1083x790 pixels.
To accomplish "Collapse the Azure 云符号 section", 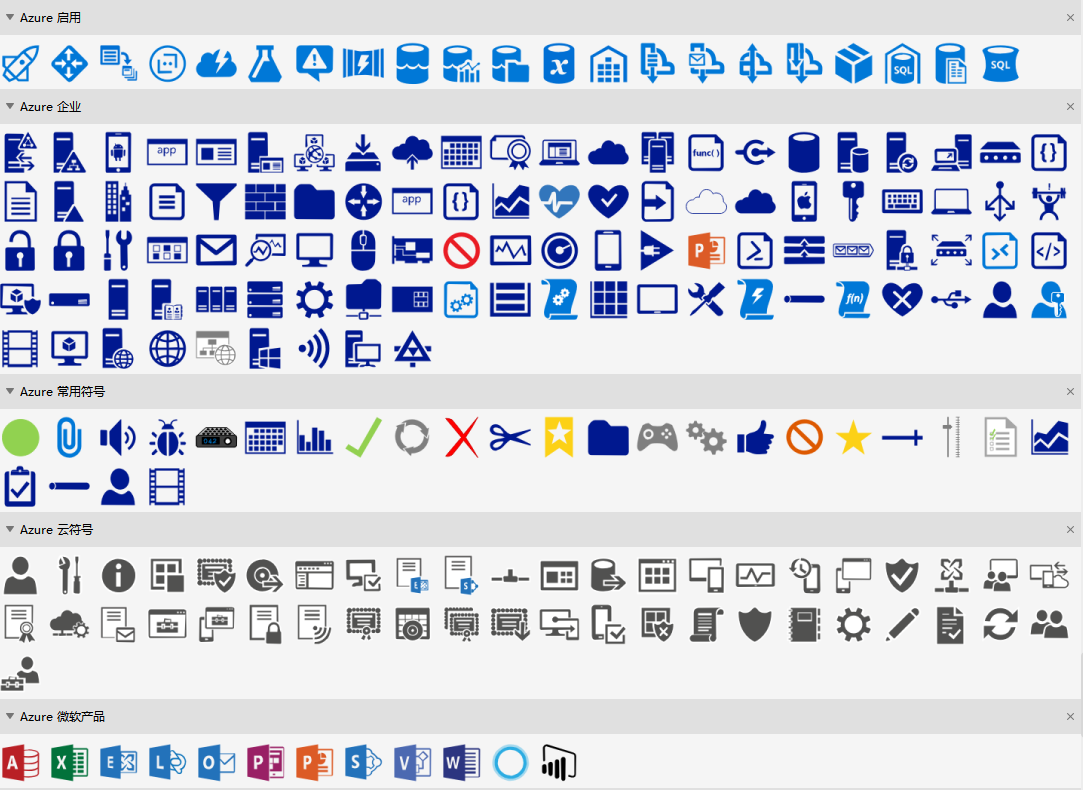I will pyautogui.click(x=10, y=529).
